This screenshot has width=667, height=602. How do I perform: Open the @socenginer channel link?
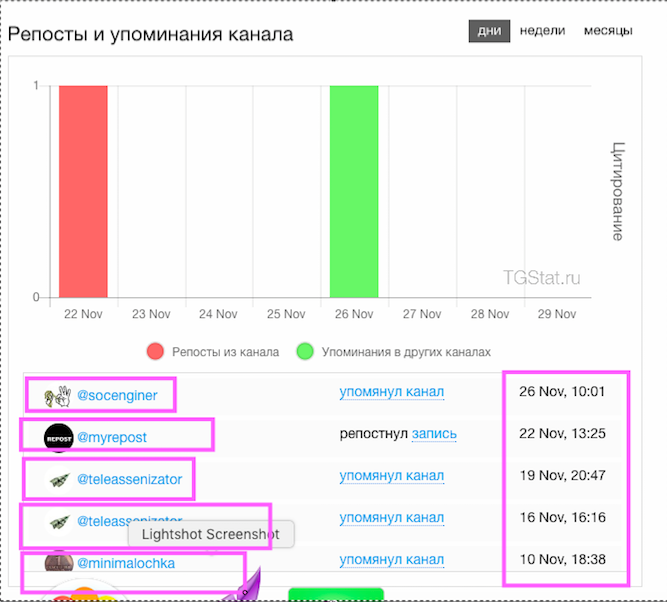tap(117, 395)
